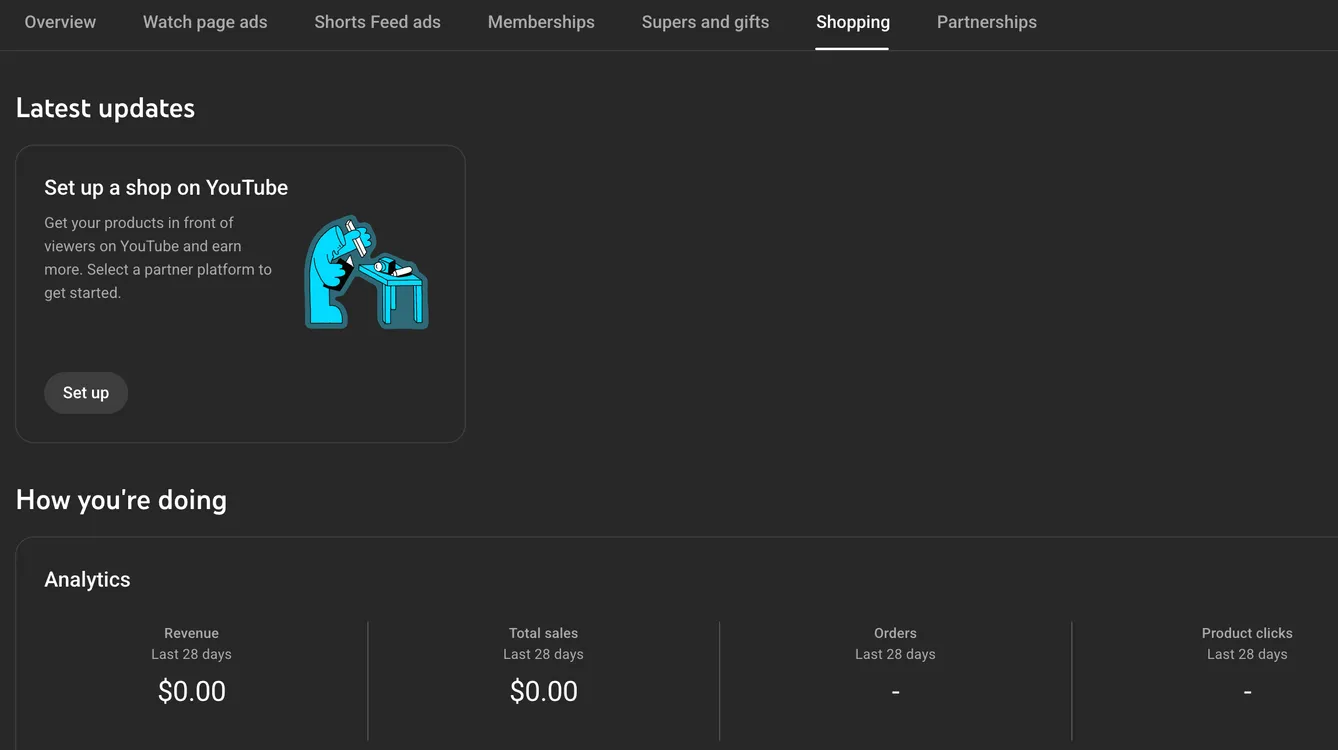Viewport: 1338px width, 750px height.
Task: Click the Product clicks dash value
Action: (1247, 692)
